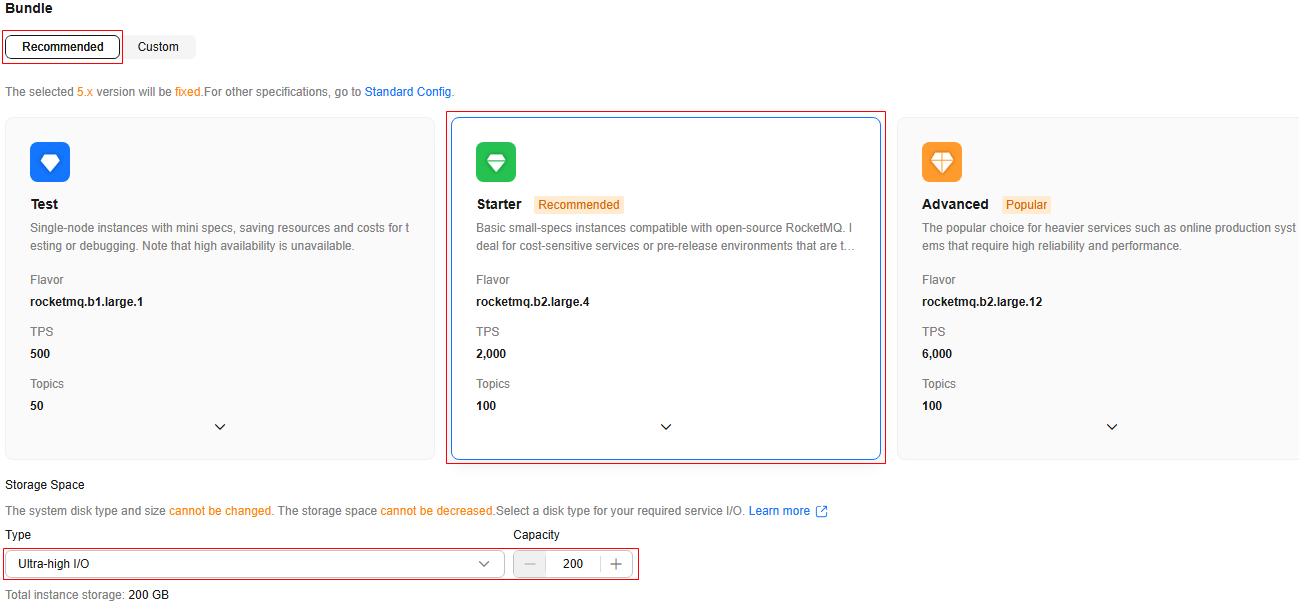Open the Ultra-high I/O disk type dropdown
This screenshot has height=607, width=1299.
pos(255,564)
